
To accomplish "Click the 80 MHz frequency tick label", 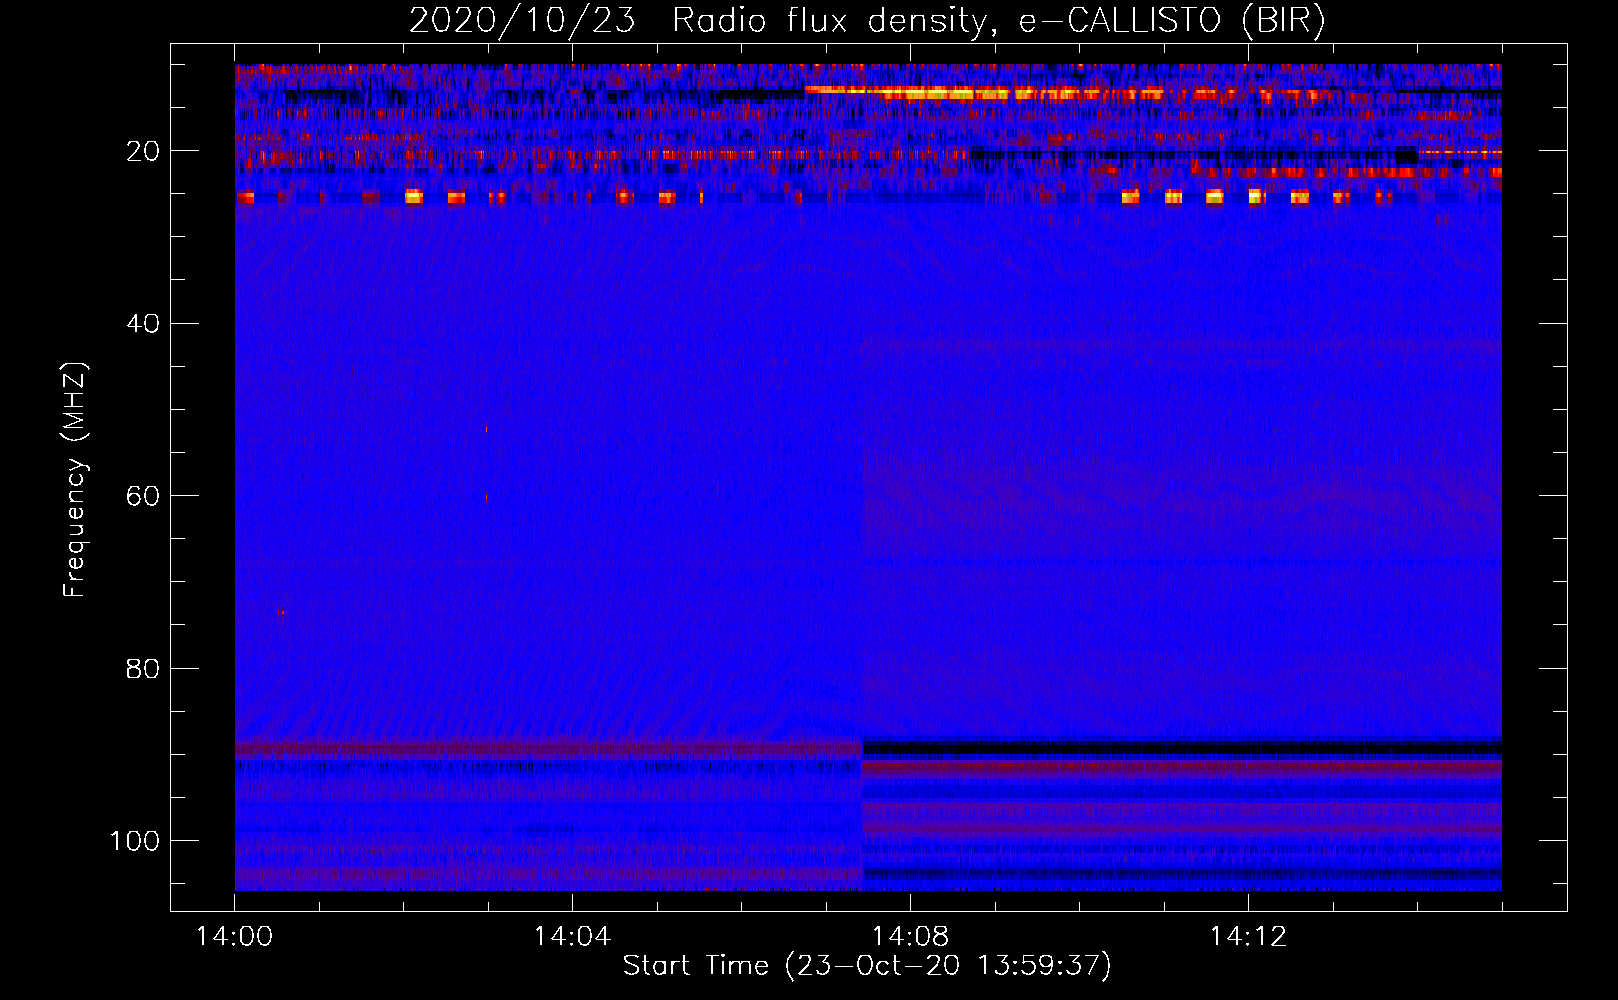I will click(143, 669).
